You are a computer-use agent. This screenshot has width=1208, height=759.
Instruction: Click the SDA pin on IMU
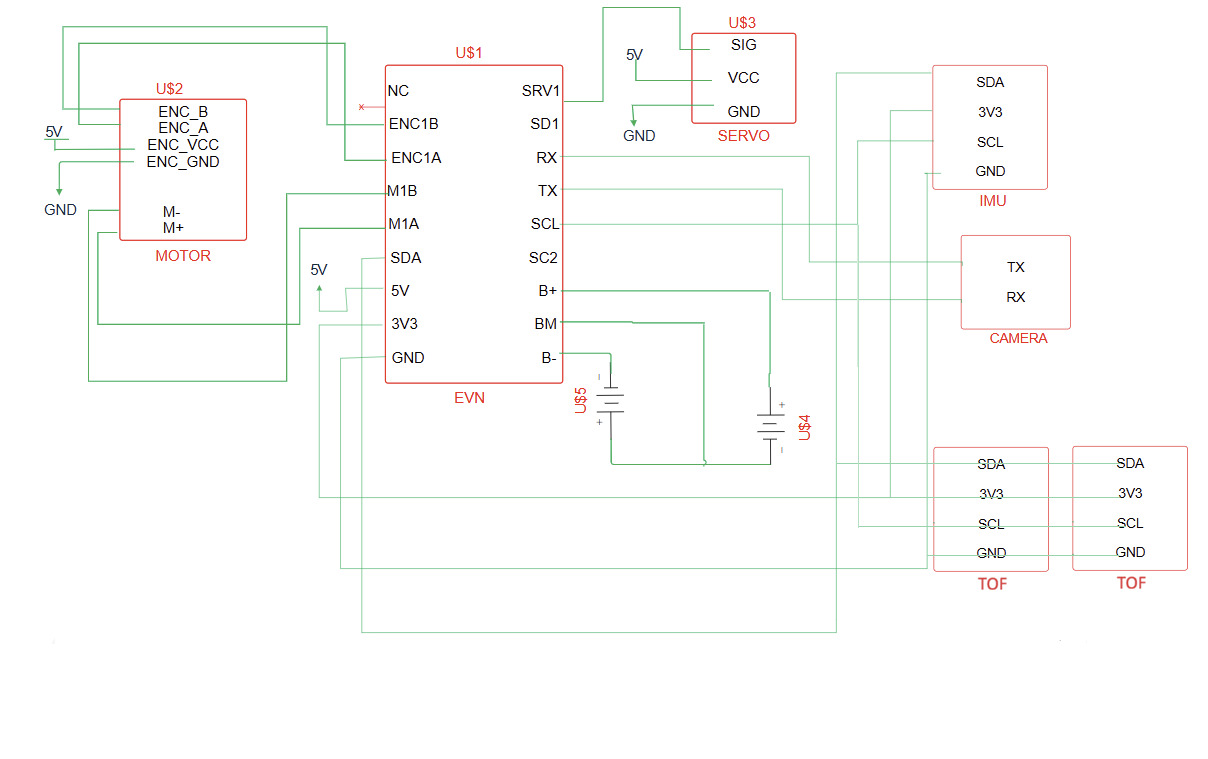pos(990,83)
